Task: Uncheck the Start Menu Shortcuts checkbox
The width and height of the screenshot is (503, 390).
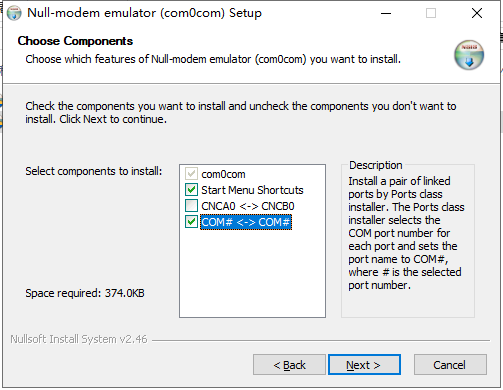Action: pyautogui.click(x=191, y=190)
